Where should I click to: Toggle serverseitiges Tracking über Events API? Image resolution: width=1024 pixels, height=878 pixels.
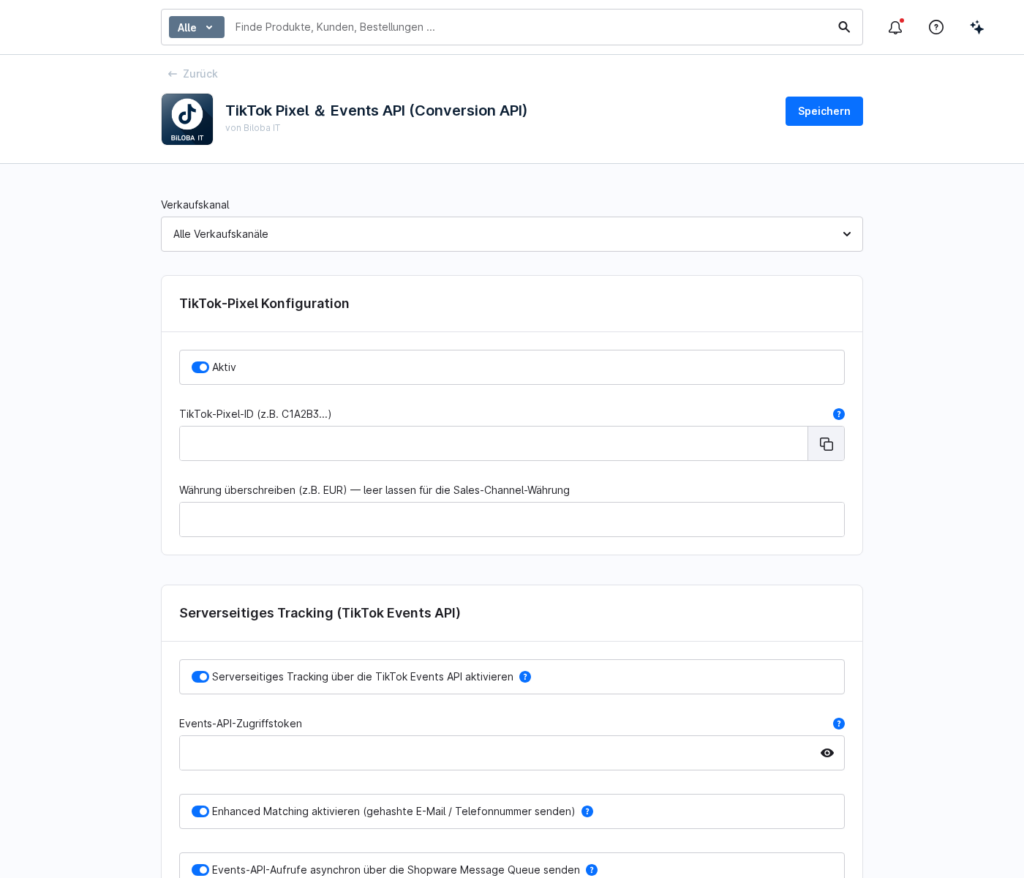[200, 677]
